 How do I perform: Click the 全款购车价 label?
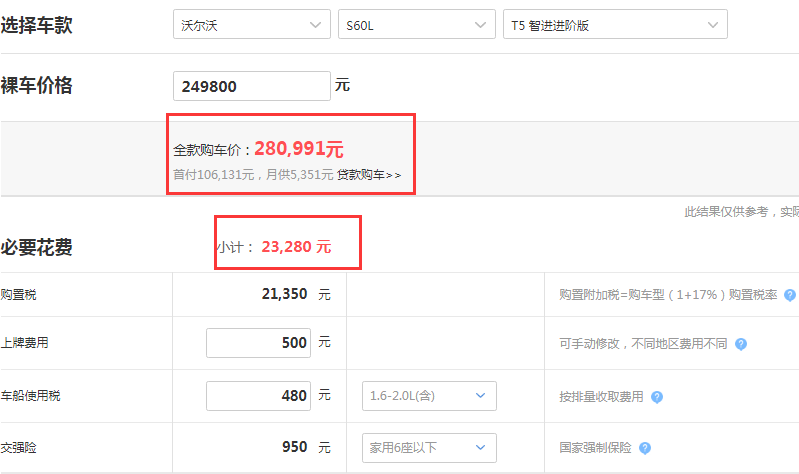tap(212, 150)
